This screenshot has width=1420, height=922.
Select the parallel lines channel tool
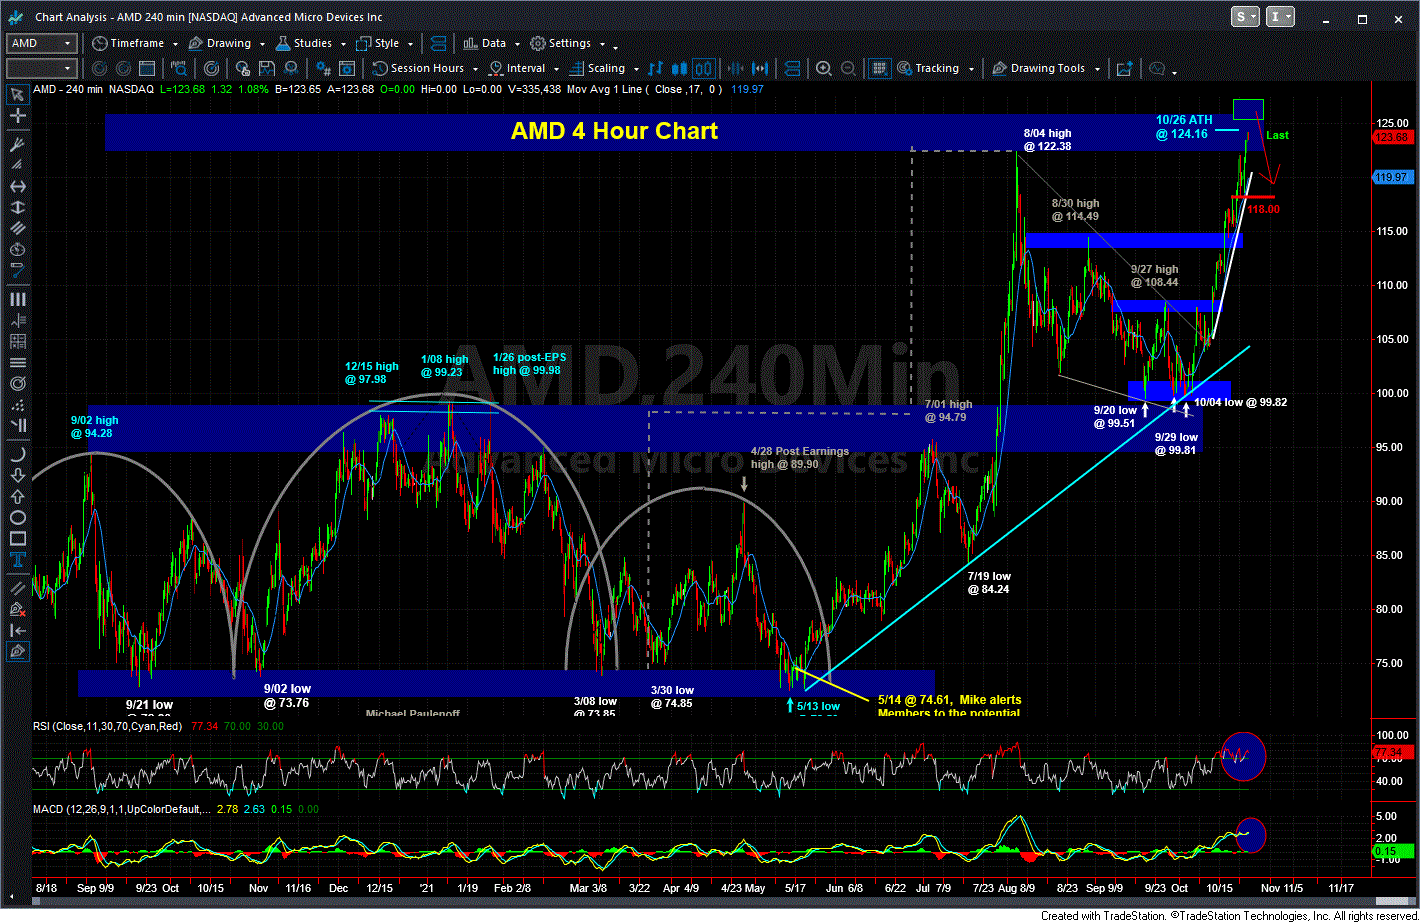(x=18, y=230)
